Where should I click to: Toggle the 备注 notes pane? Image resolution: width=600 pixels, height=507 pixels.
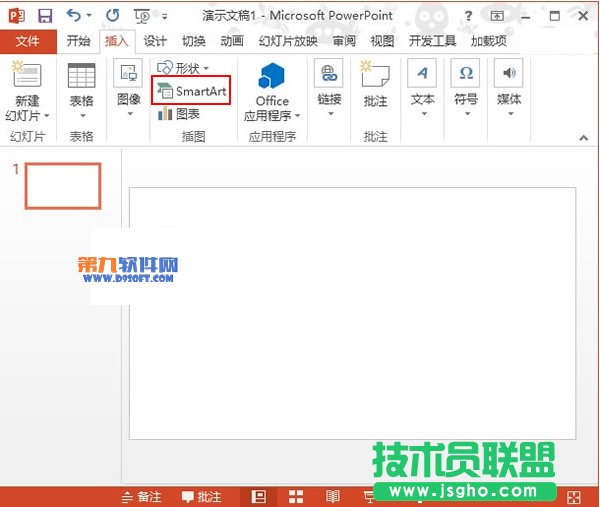pyautogui.click(x=141, y=497)
